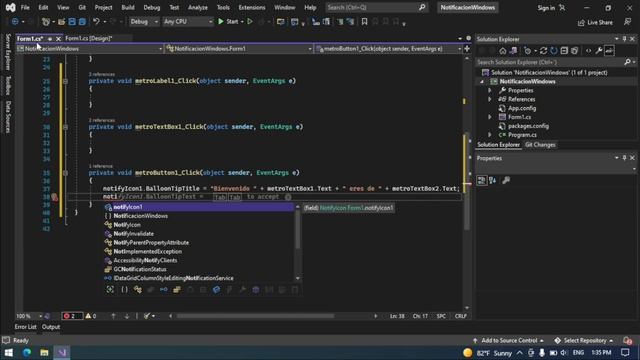Toggle the namespace filter in IntelliSense
The width and height of the screenshot is (640, 360).
(x=124, y=289)
